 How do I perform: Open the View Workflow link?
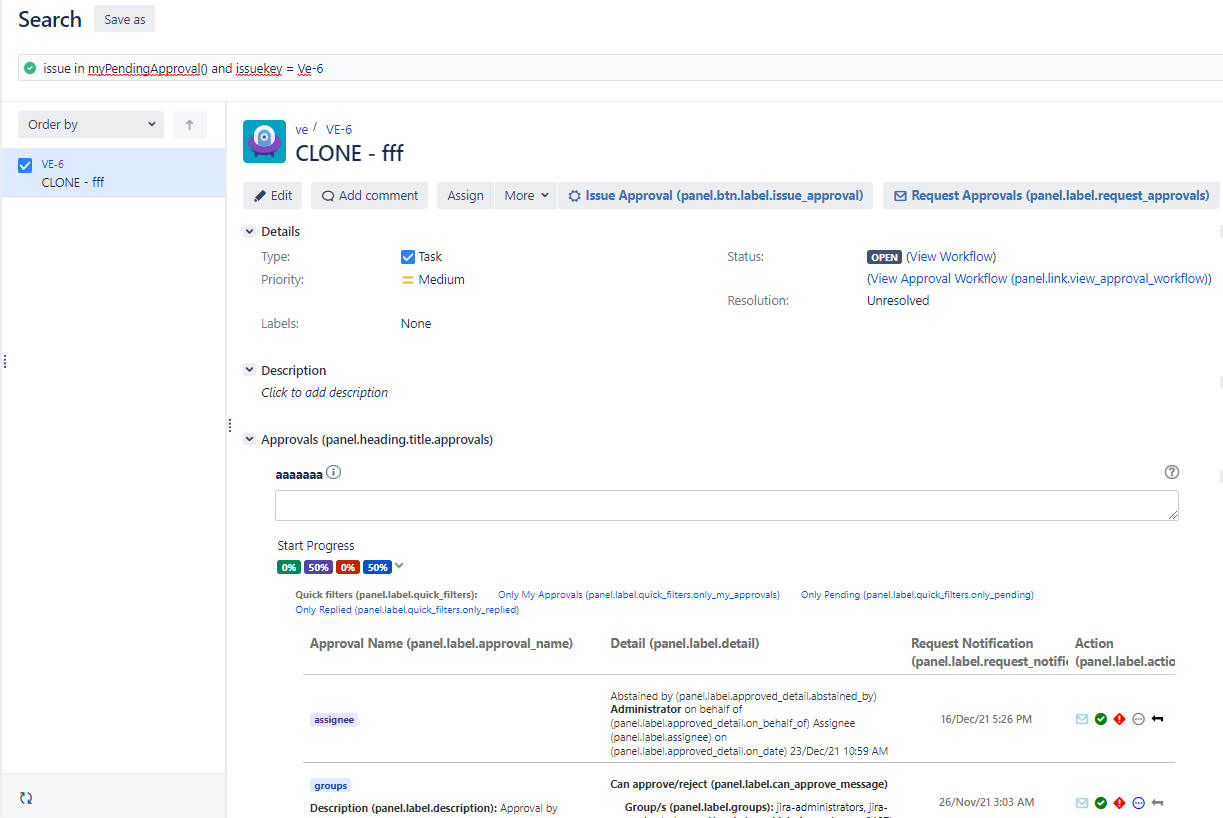(951, 257)
